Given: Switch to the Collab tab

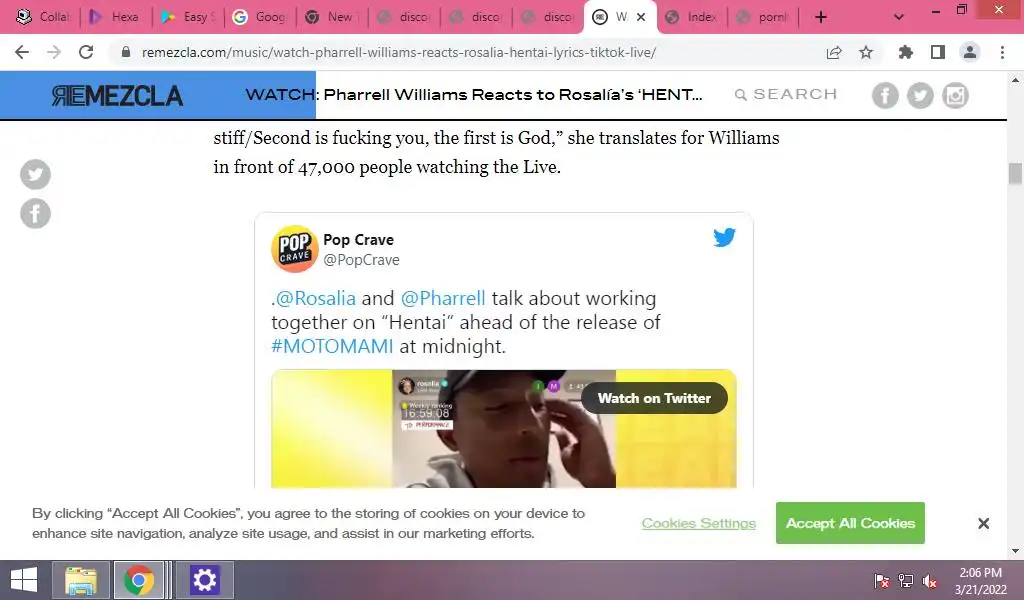Looking at the screenshot, I should coord(43,17).
